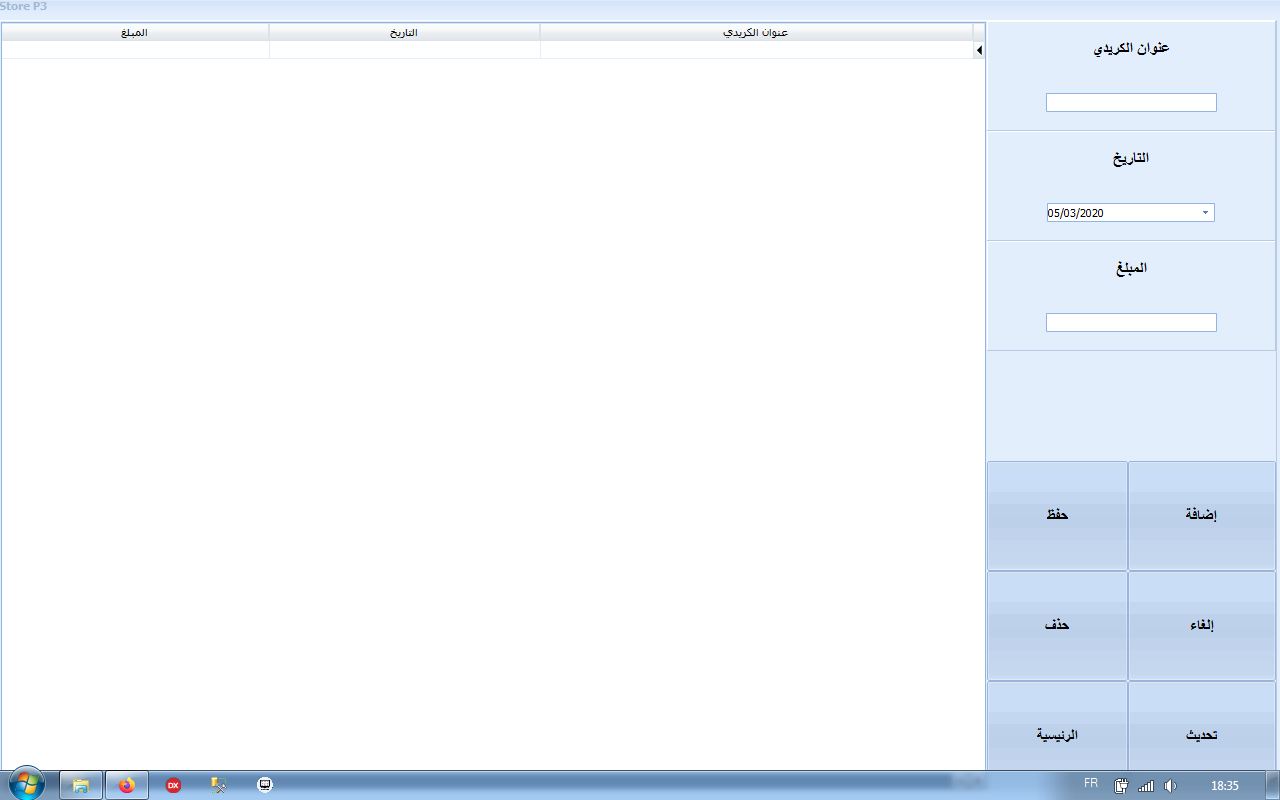Click the red DX taskbar icon
The height and width of the screenshot is (800, 1280).
[x=173, y=785]
